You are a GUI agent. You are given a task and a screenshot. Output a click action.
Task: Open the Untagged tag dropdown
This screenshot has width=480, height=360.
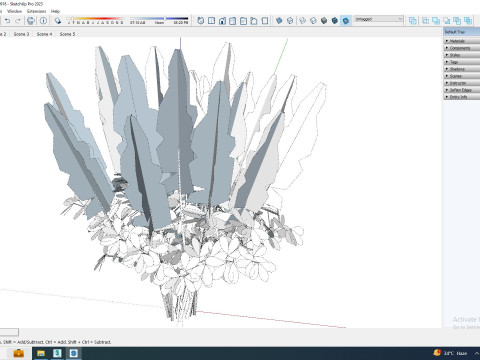point(379,19)
